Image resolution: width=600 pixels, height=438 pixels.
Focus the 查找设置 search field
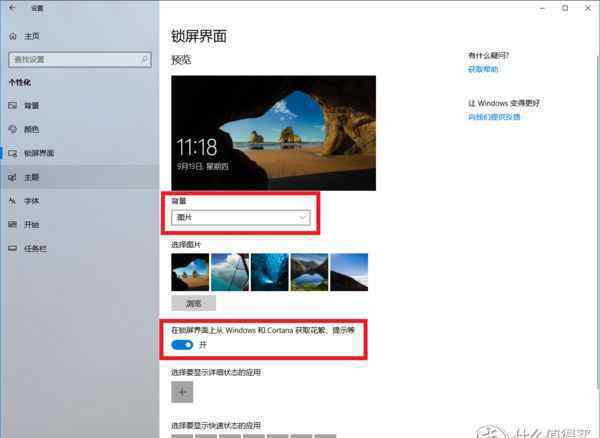tap(80, 60)
